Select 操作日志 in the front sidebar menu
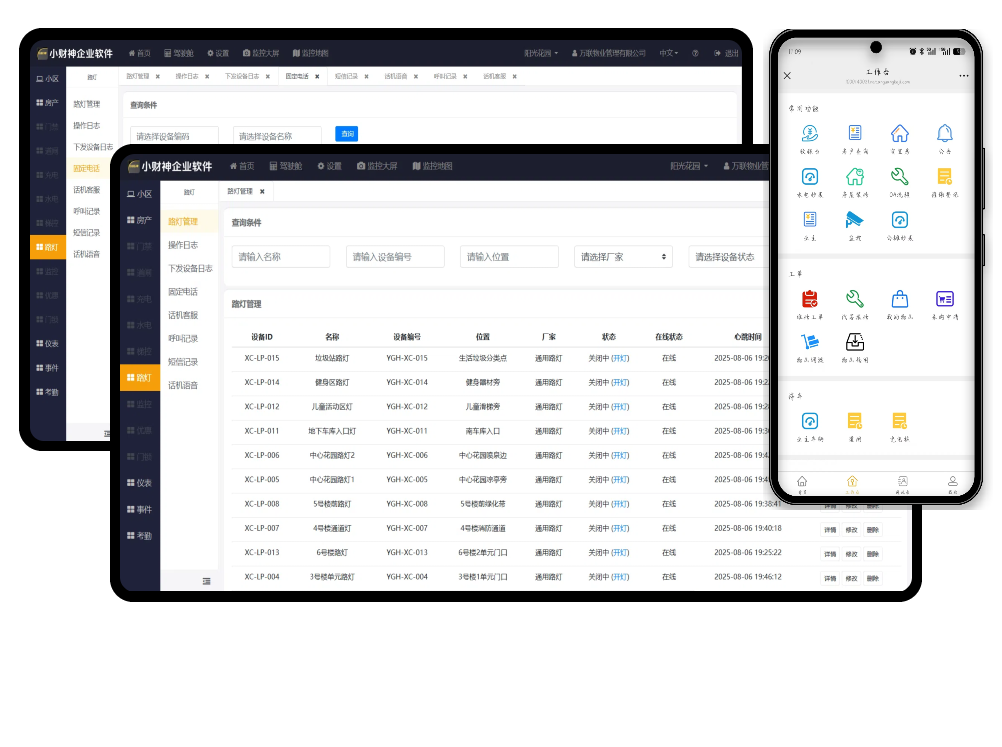Screen dimensions: 1002x747 [183, 245]
